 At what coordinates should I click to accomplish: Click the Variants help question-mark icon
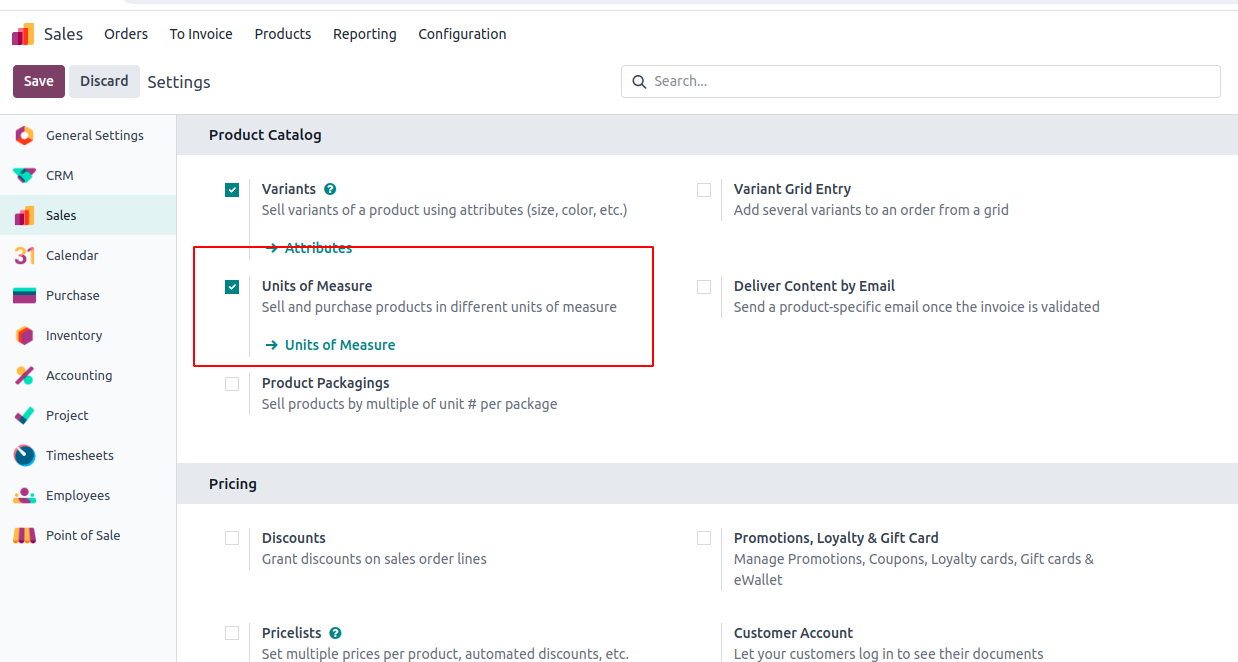tap(330, 189)
